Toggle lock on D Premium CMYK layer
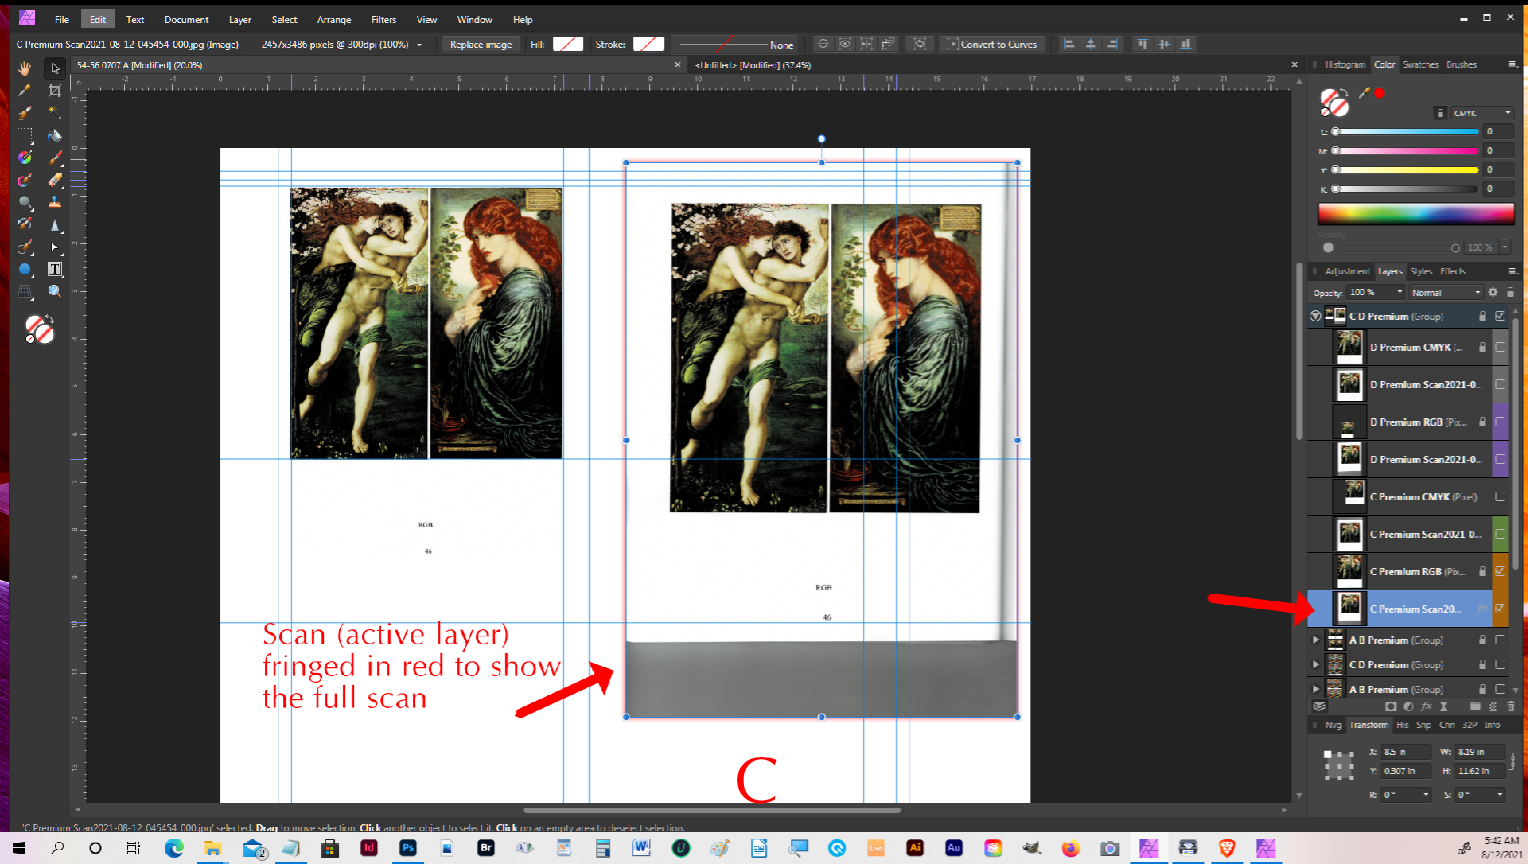The width and height of the screenshot is (1528, 864). tap(1482, 347)
